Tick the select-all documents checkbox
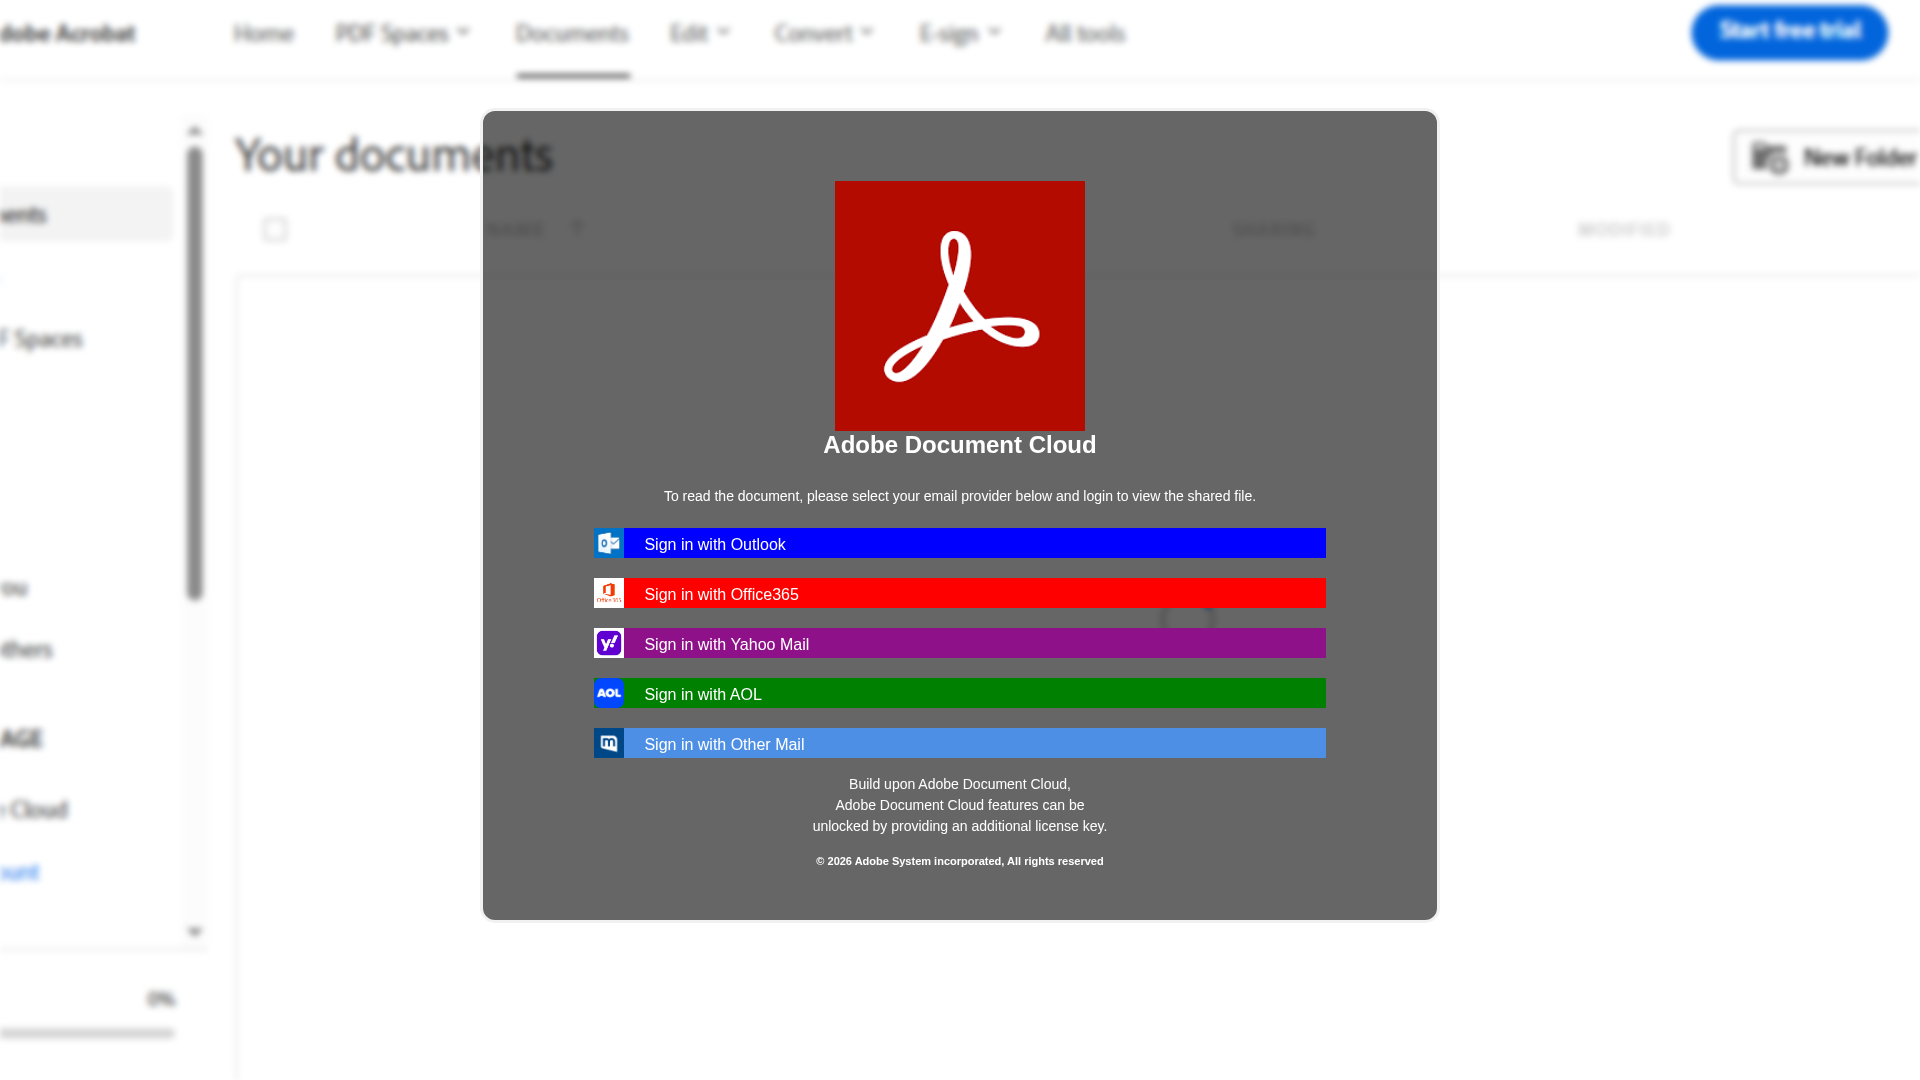This screenshot has width=1920, height=1080. (275, 229)
